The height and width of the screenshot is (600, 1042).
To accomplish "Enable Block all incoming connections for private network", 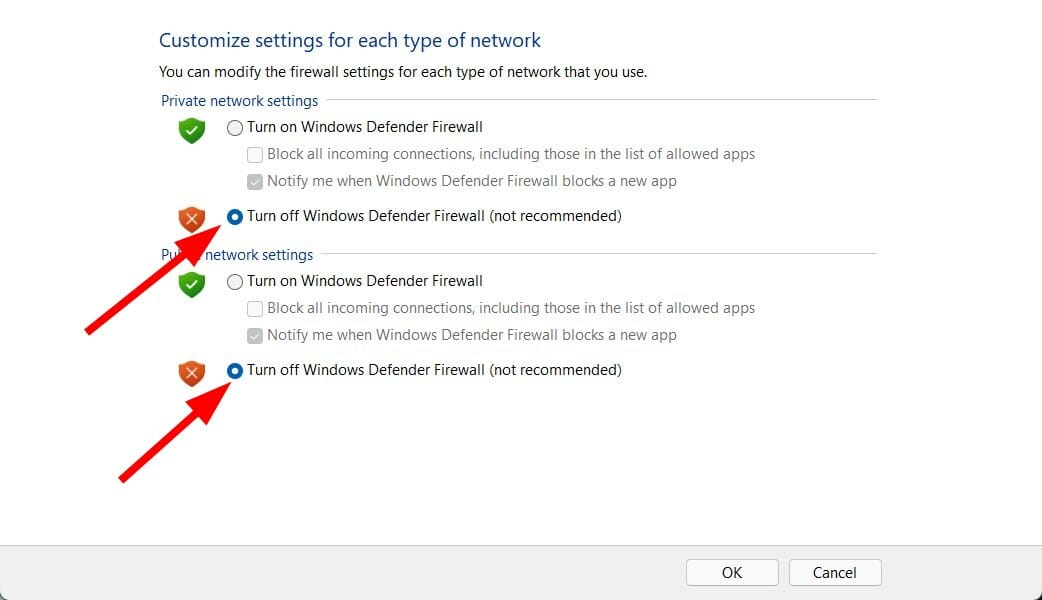I will point(255,154).
